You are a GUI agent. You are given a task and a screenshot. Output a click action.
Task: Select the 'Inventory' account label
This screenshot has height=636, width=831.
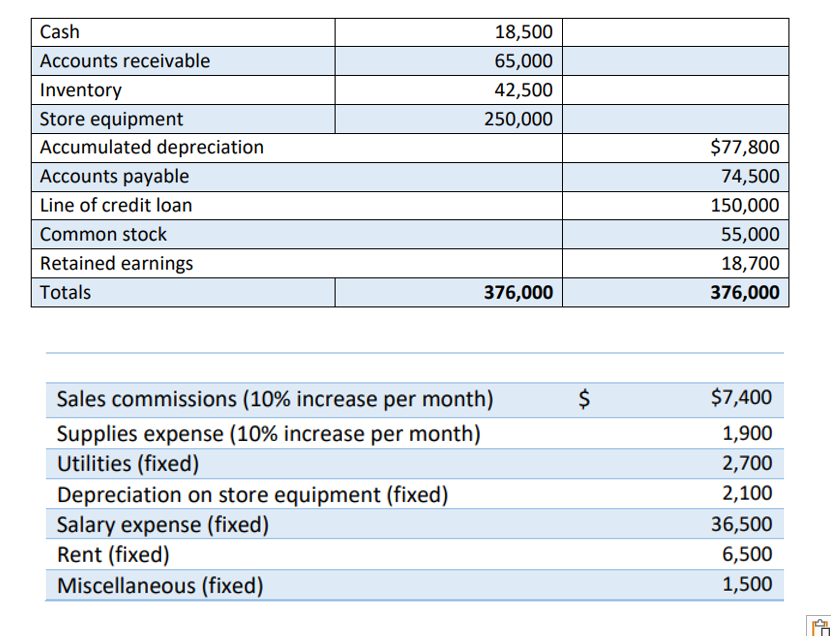[x=81, y=90]
